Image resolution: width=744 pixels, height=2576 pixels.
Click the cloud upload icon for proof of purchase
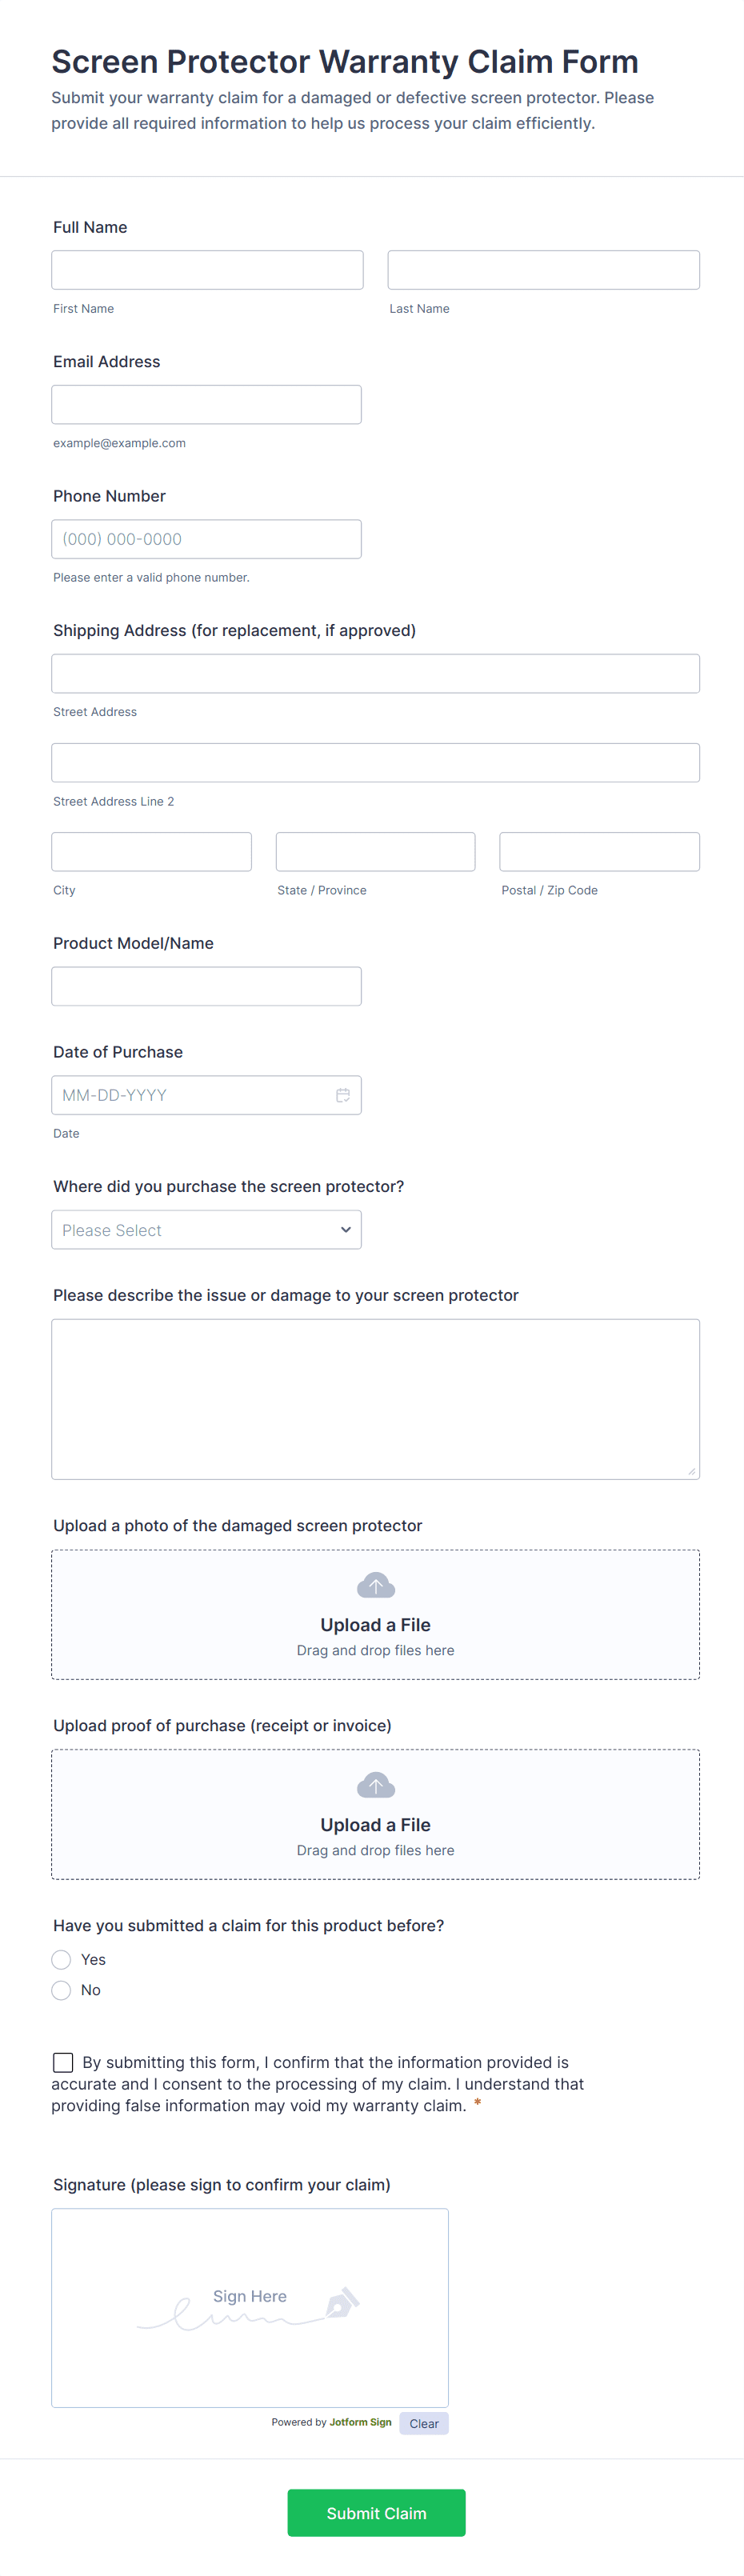pyautogui.click(x=375, y=1786)
